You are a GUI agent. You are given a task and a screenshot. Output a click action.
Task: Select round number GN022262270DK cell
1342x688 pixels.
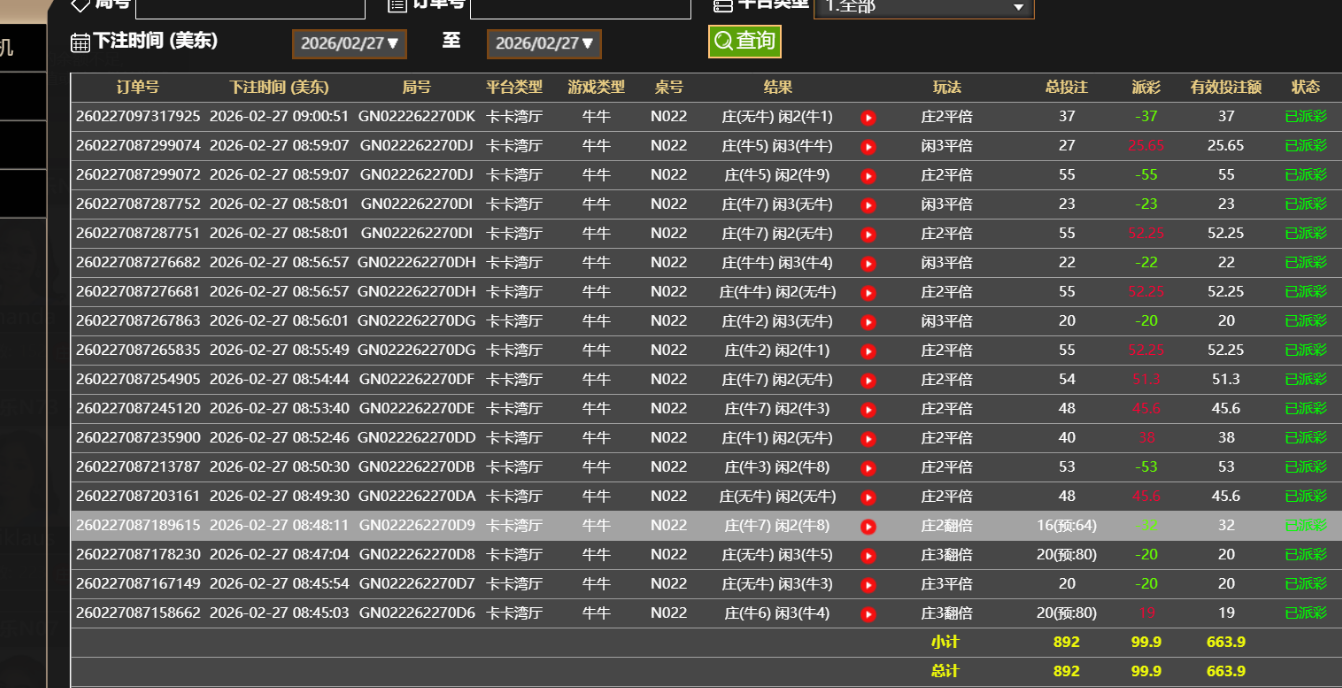(416, 117)
